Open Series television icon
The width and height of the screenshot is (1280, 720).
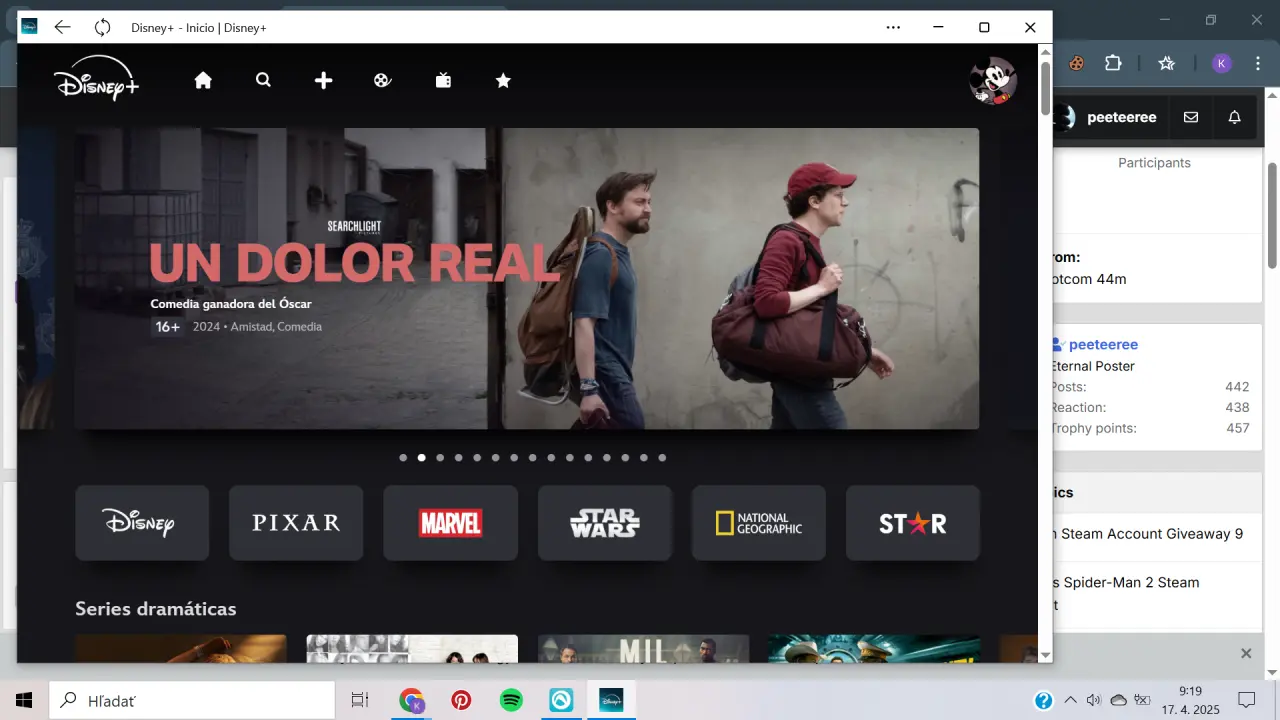point(443,80)
